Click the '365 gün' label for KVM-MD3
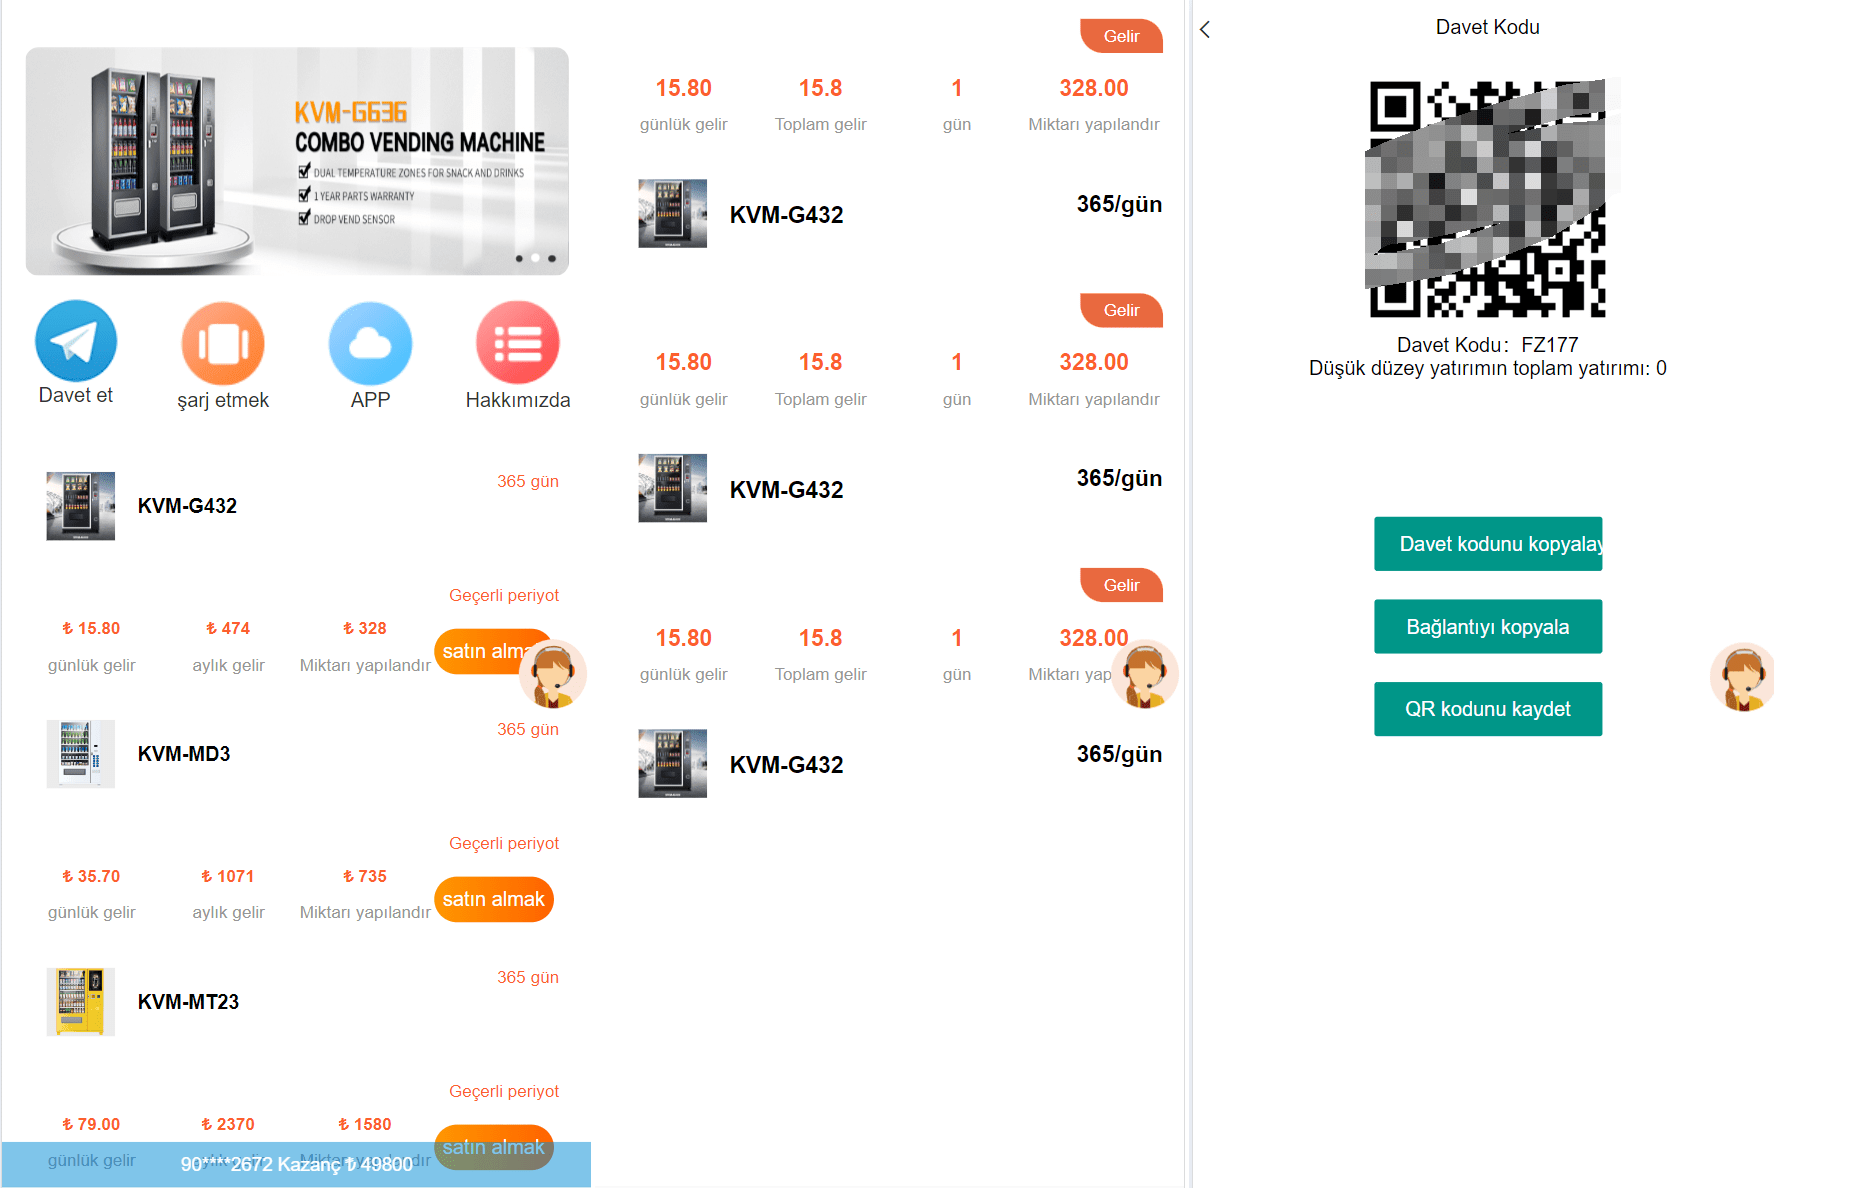The height and width of the screenshot is (1188, 1873). tap(528, 729)
